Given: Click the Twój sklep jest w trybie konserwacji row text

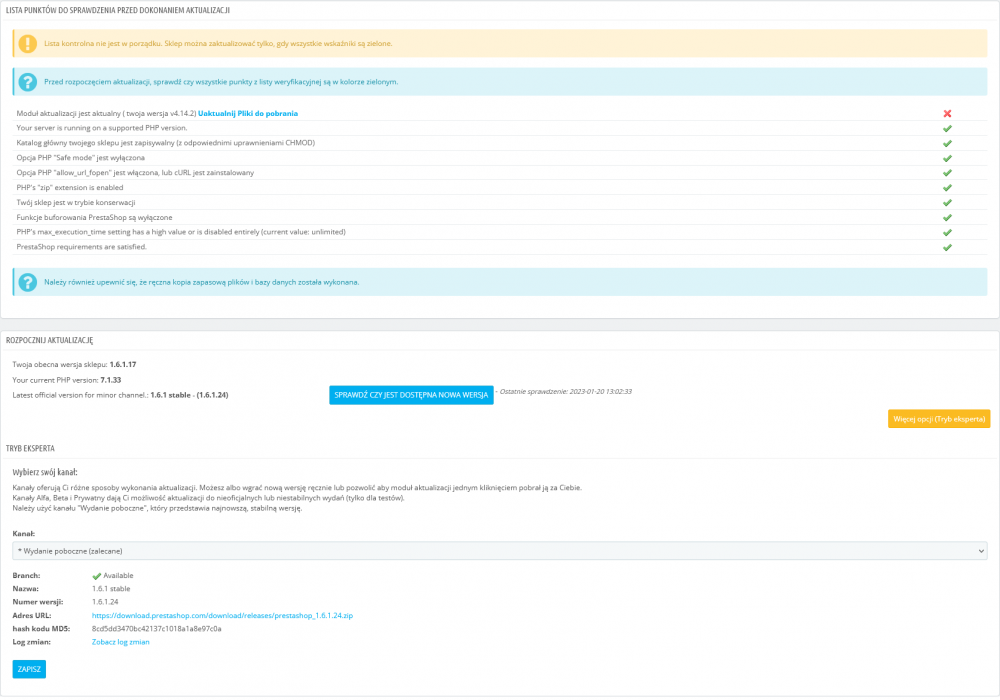Looking at the screenshot, I should pos(76,203).
